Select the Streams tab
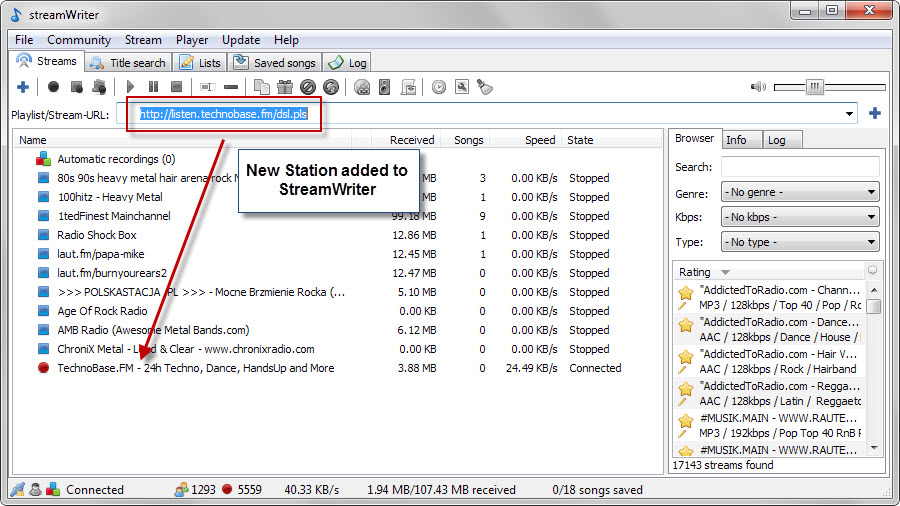900x506 pixels. point(47,61)
